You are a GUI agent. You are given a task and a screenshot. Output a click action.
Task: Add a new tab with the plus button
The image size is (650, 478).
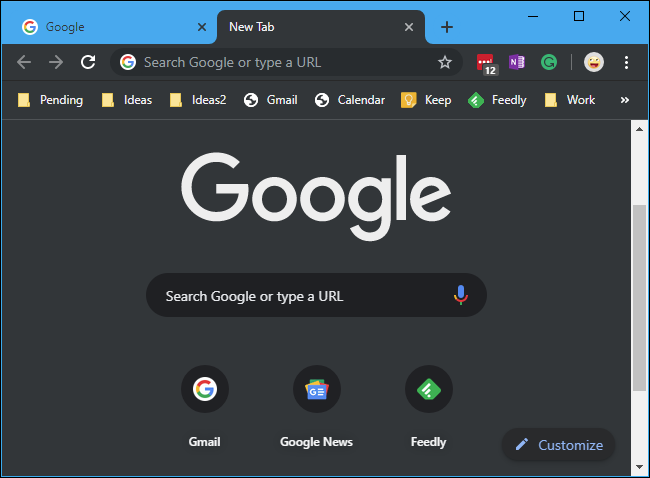(446, 27)
